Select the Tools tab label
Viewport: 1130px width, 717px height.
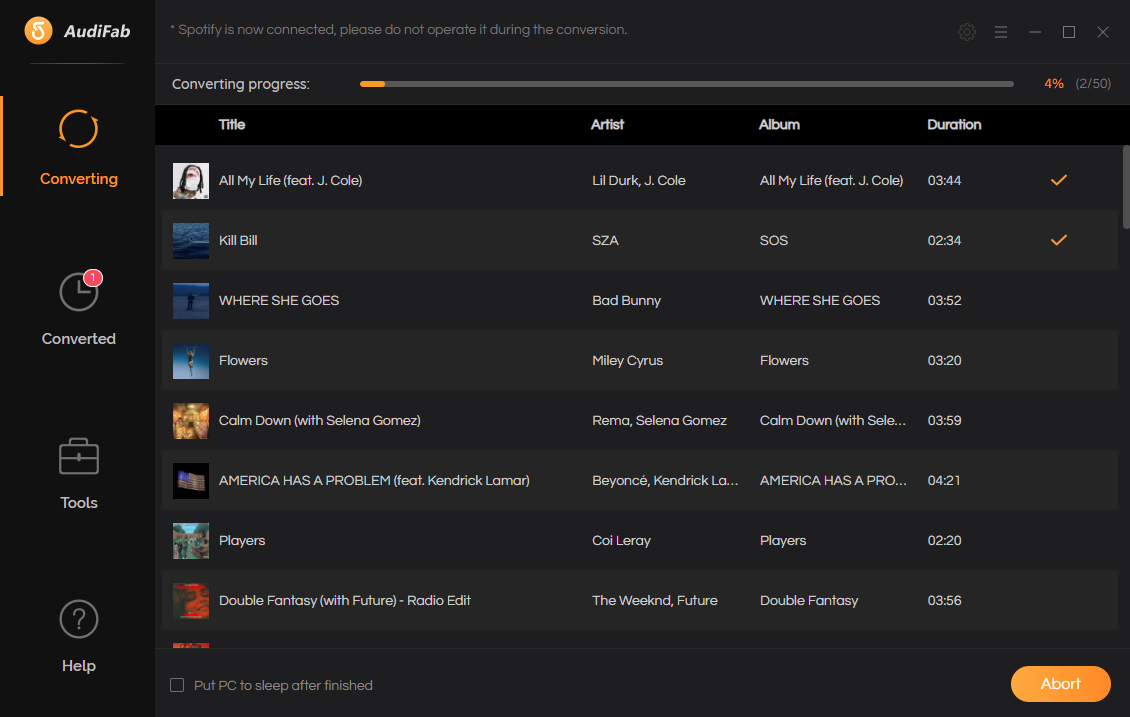pyautogui.click(x=79, y=502)
